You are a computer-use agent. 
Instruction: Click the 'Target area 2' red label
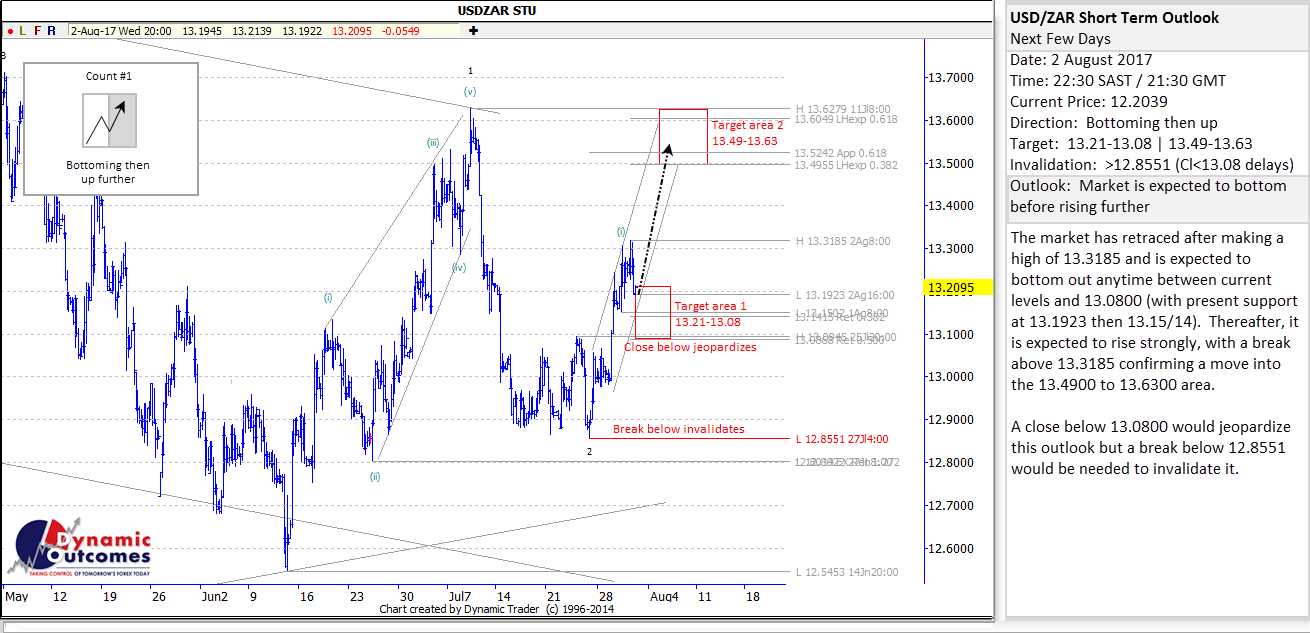coord(747,126)
